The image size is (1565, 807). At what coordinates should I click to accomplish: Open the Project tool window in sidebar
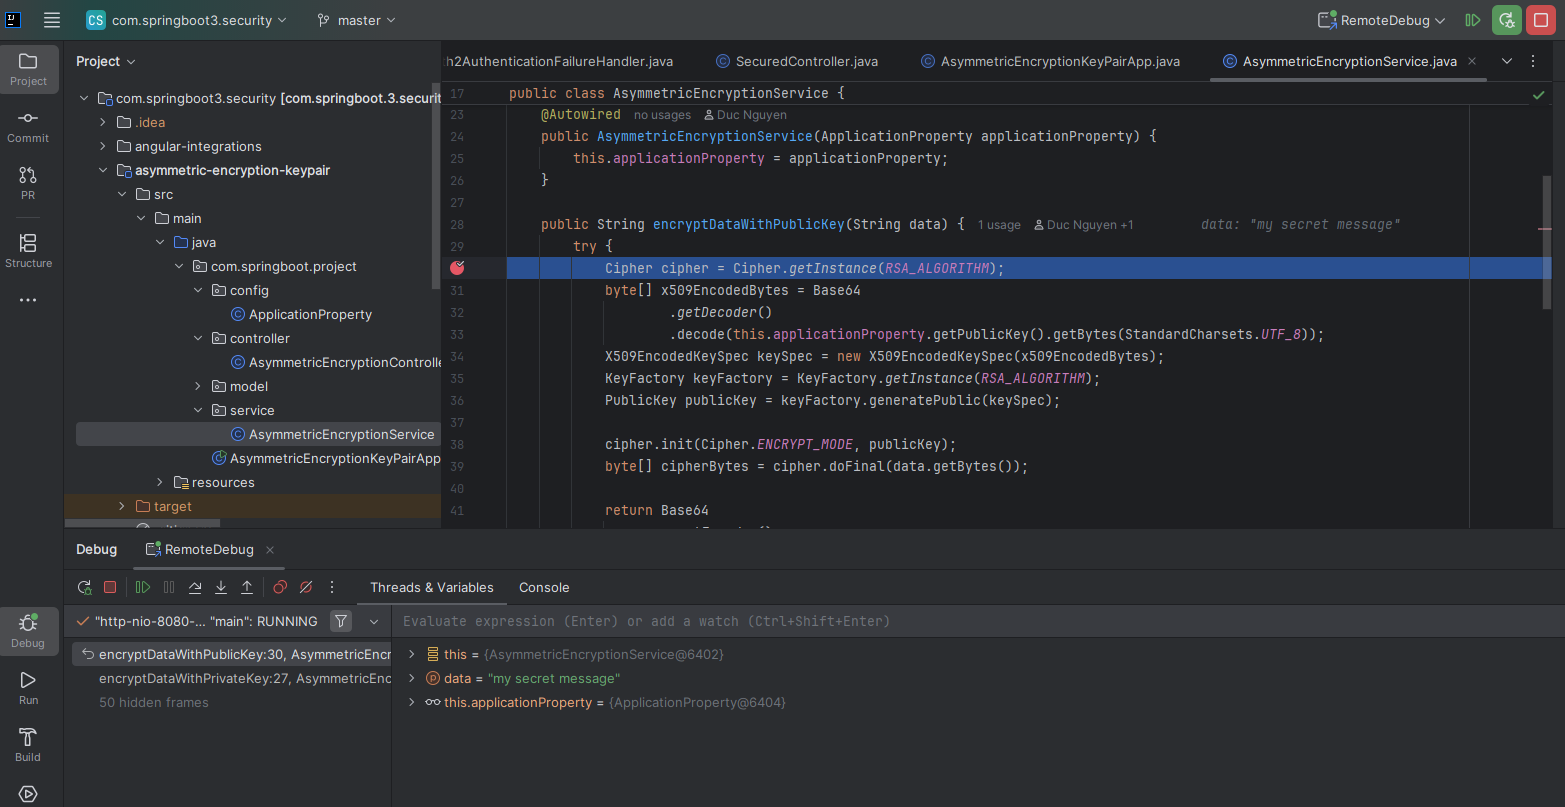click(x=28, y=69)
